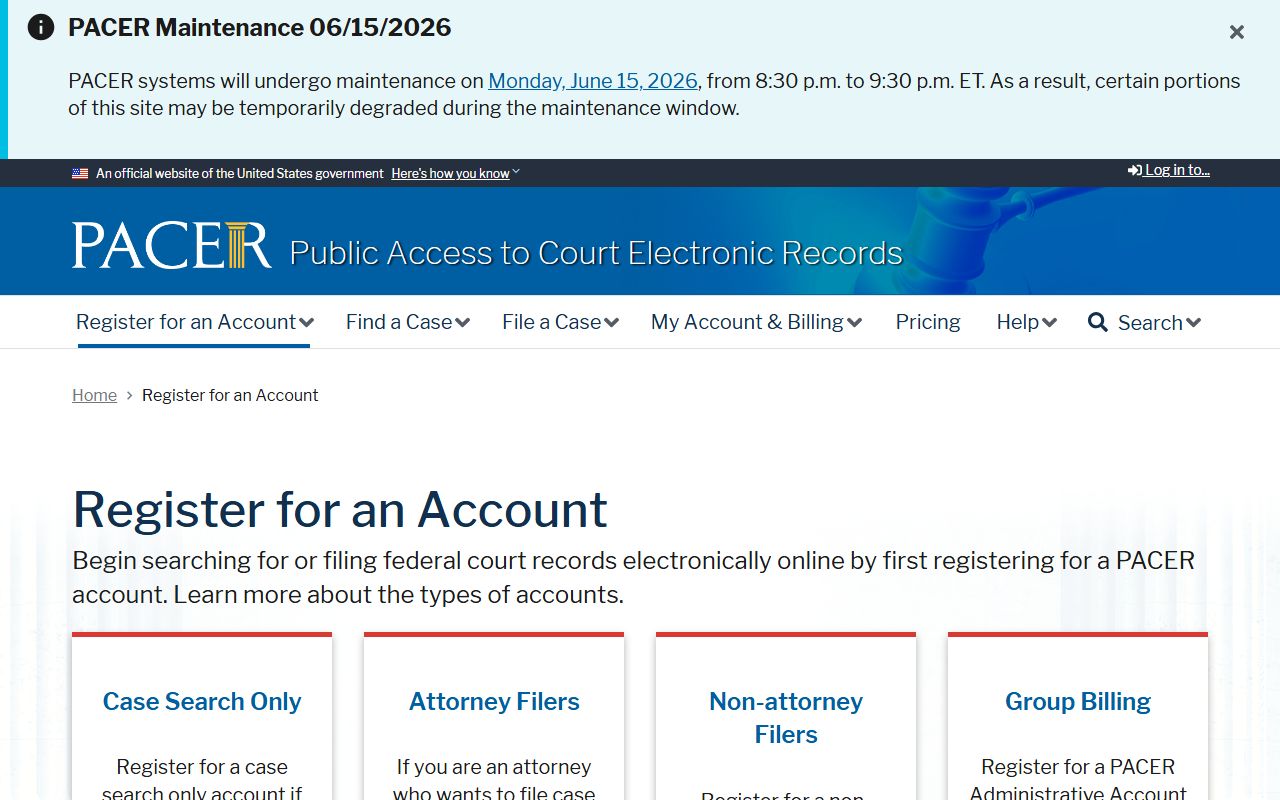Viewport: 1280px width, 800px height.
Task: Open the Group Billing card heading
Action: click(x=1078, y=701)
